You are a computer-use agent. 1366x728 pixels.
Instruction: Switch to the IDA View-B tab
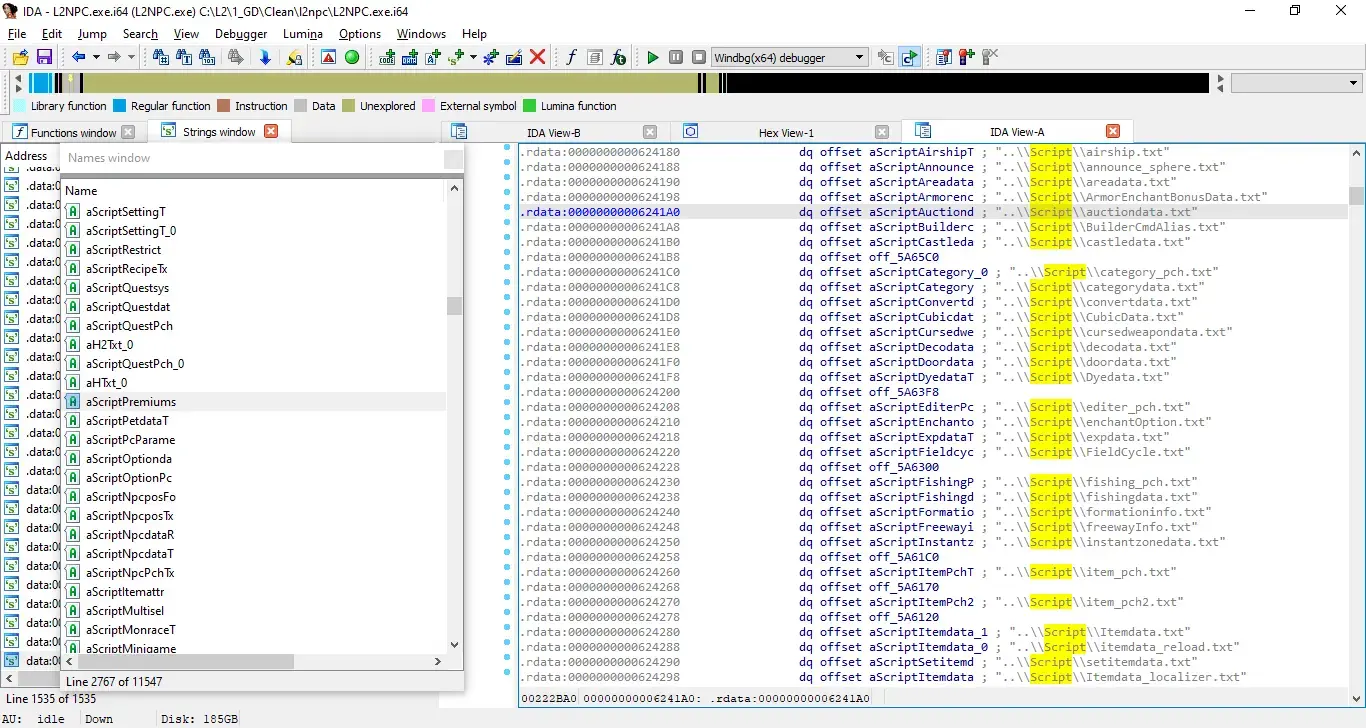(554, 132)
